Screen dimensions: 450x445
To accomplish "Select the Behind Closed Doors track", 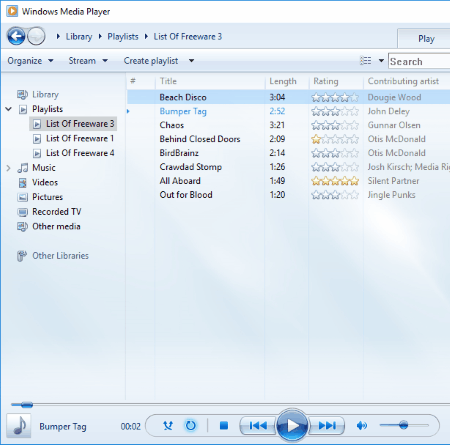I will click(288, 139).
